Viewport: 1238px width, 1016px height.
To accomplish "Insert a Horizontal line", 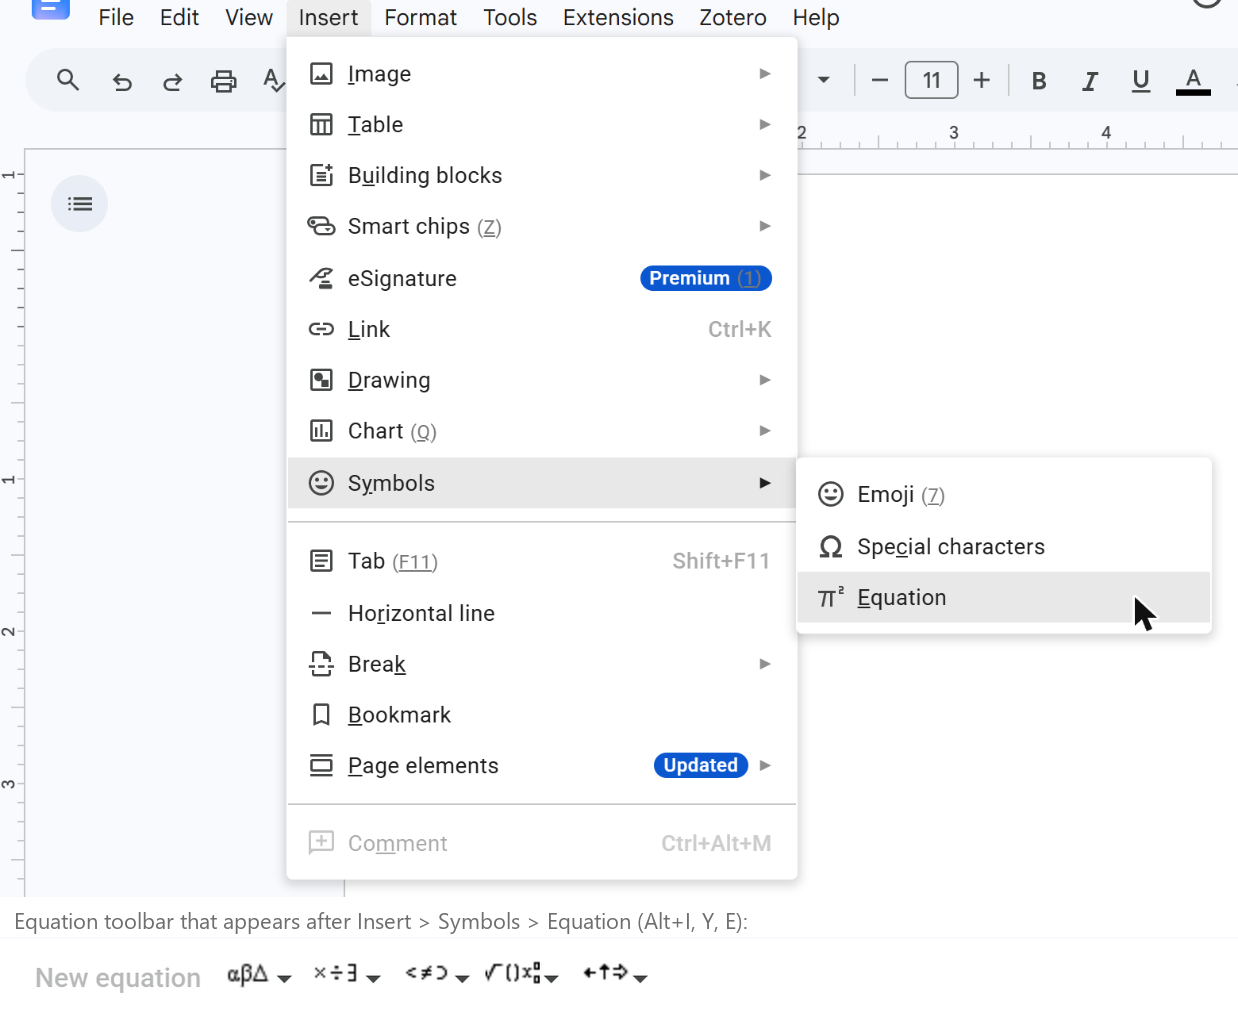I will (542, 613).
